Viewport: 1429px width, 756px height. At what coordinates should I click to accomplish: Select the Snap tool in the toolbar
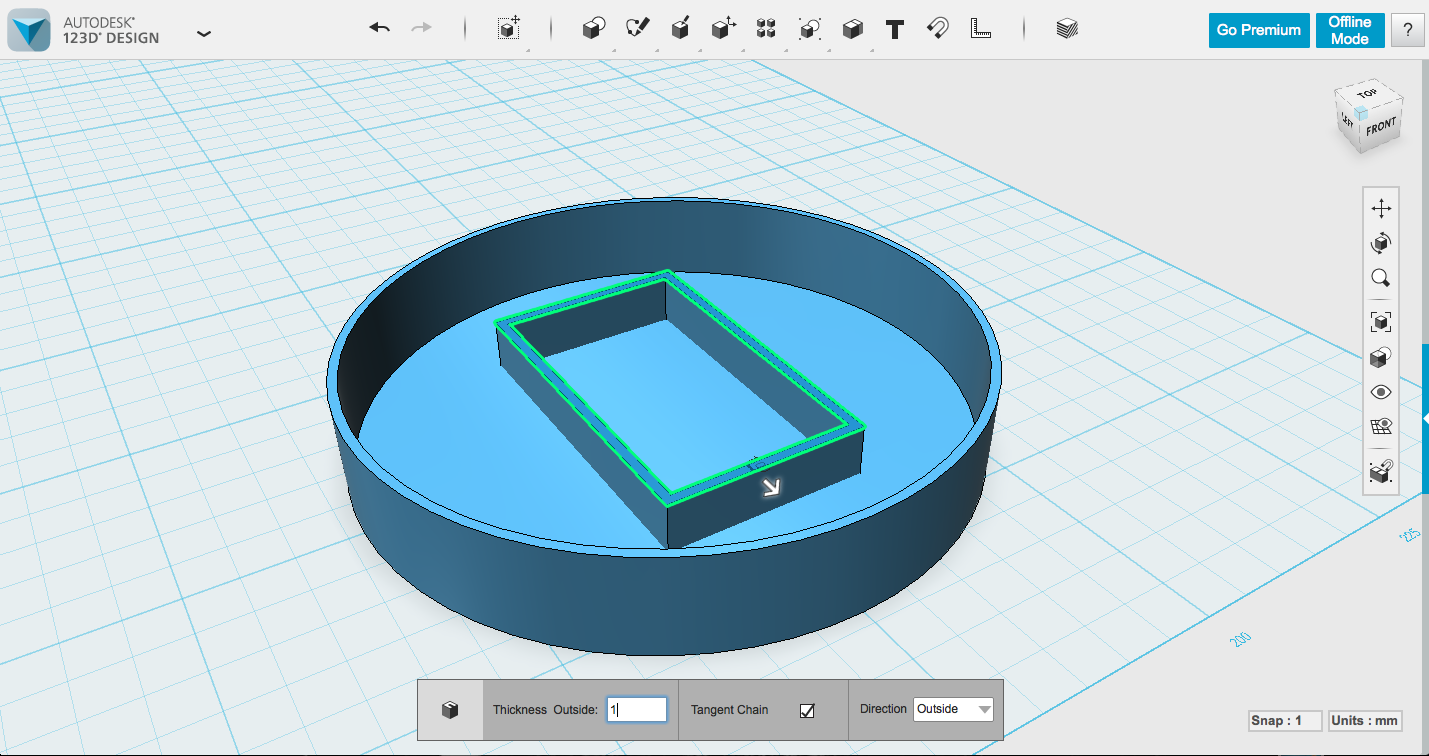tap(936, 28)
